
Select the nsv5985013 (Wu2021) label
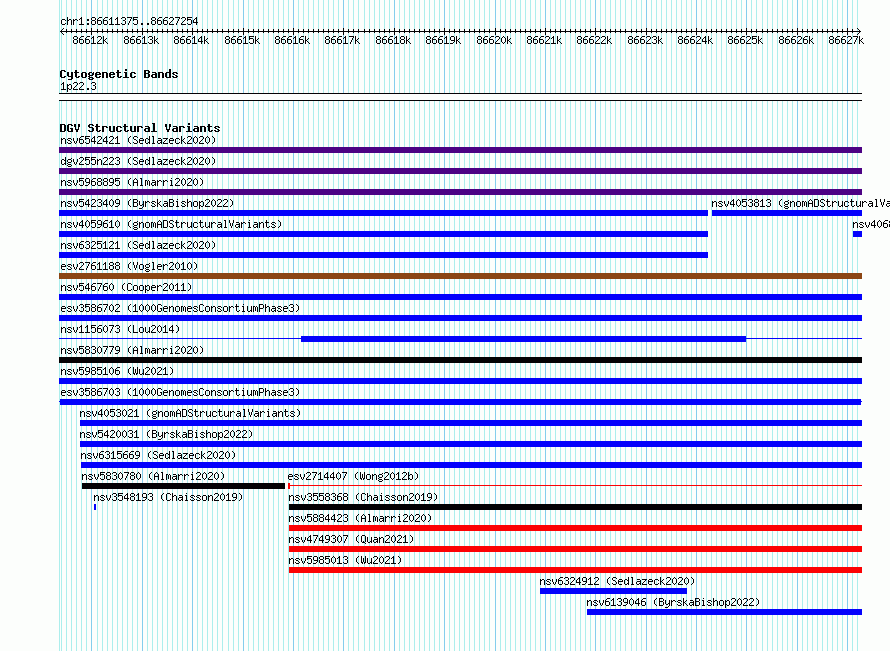[345, 560]
